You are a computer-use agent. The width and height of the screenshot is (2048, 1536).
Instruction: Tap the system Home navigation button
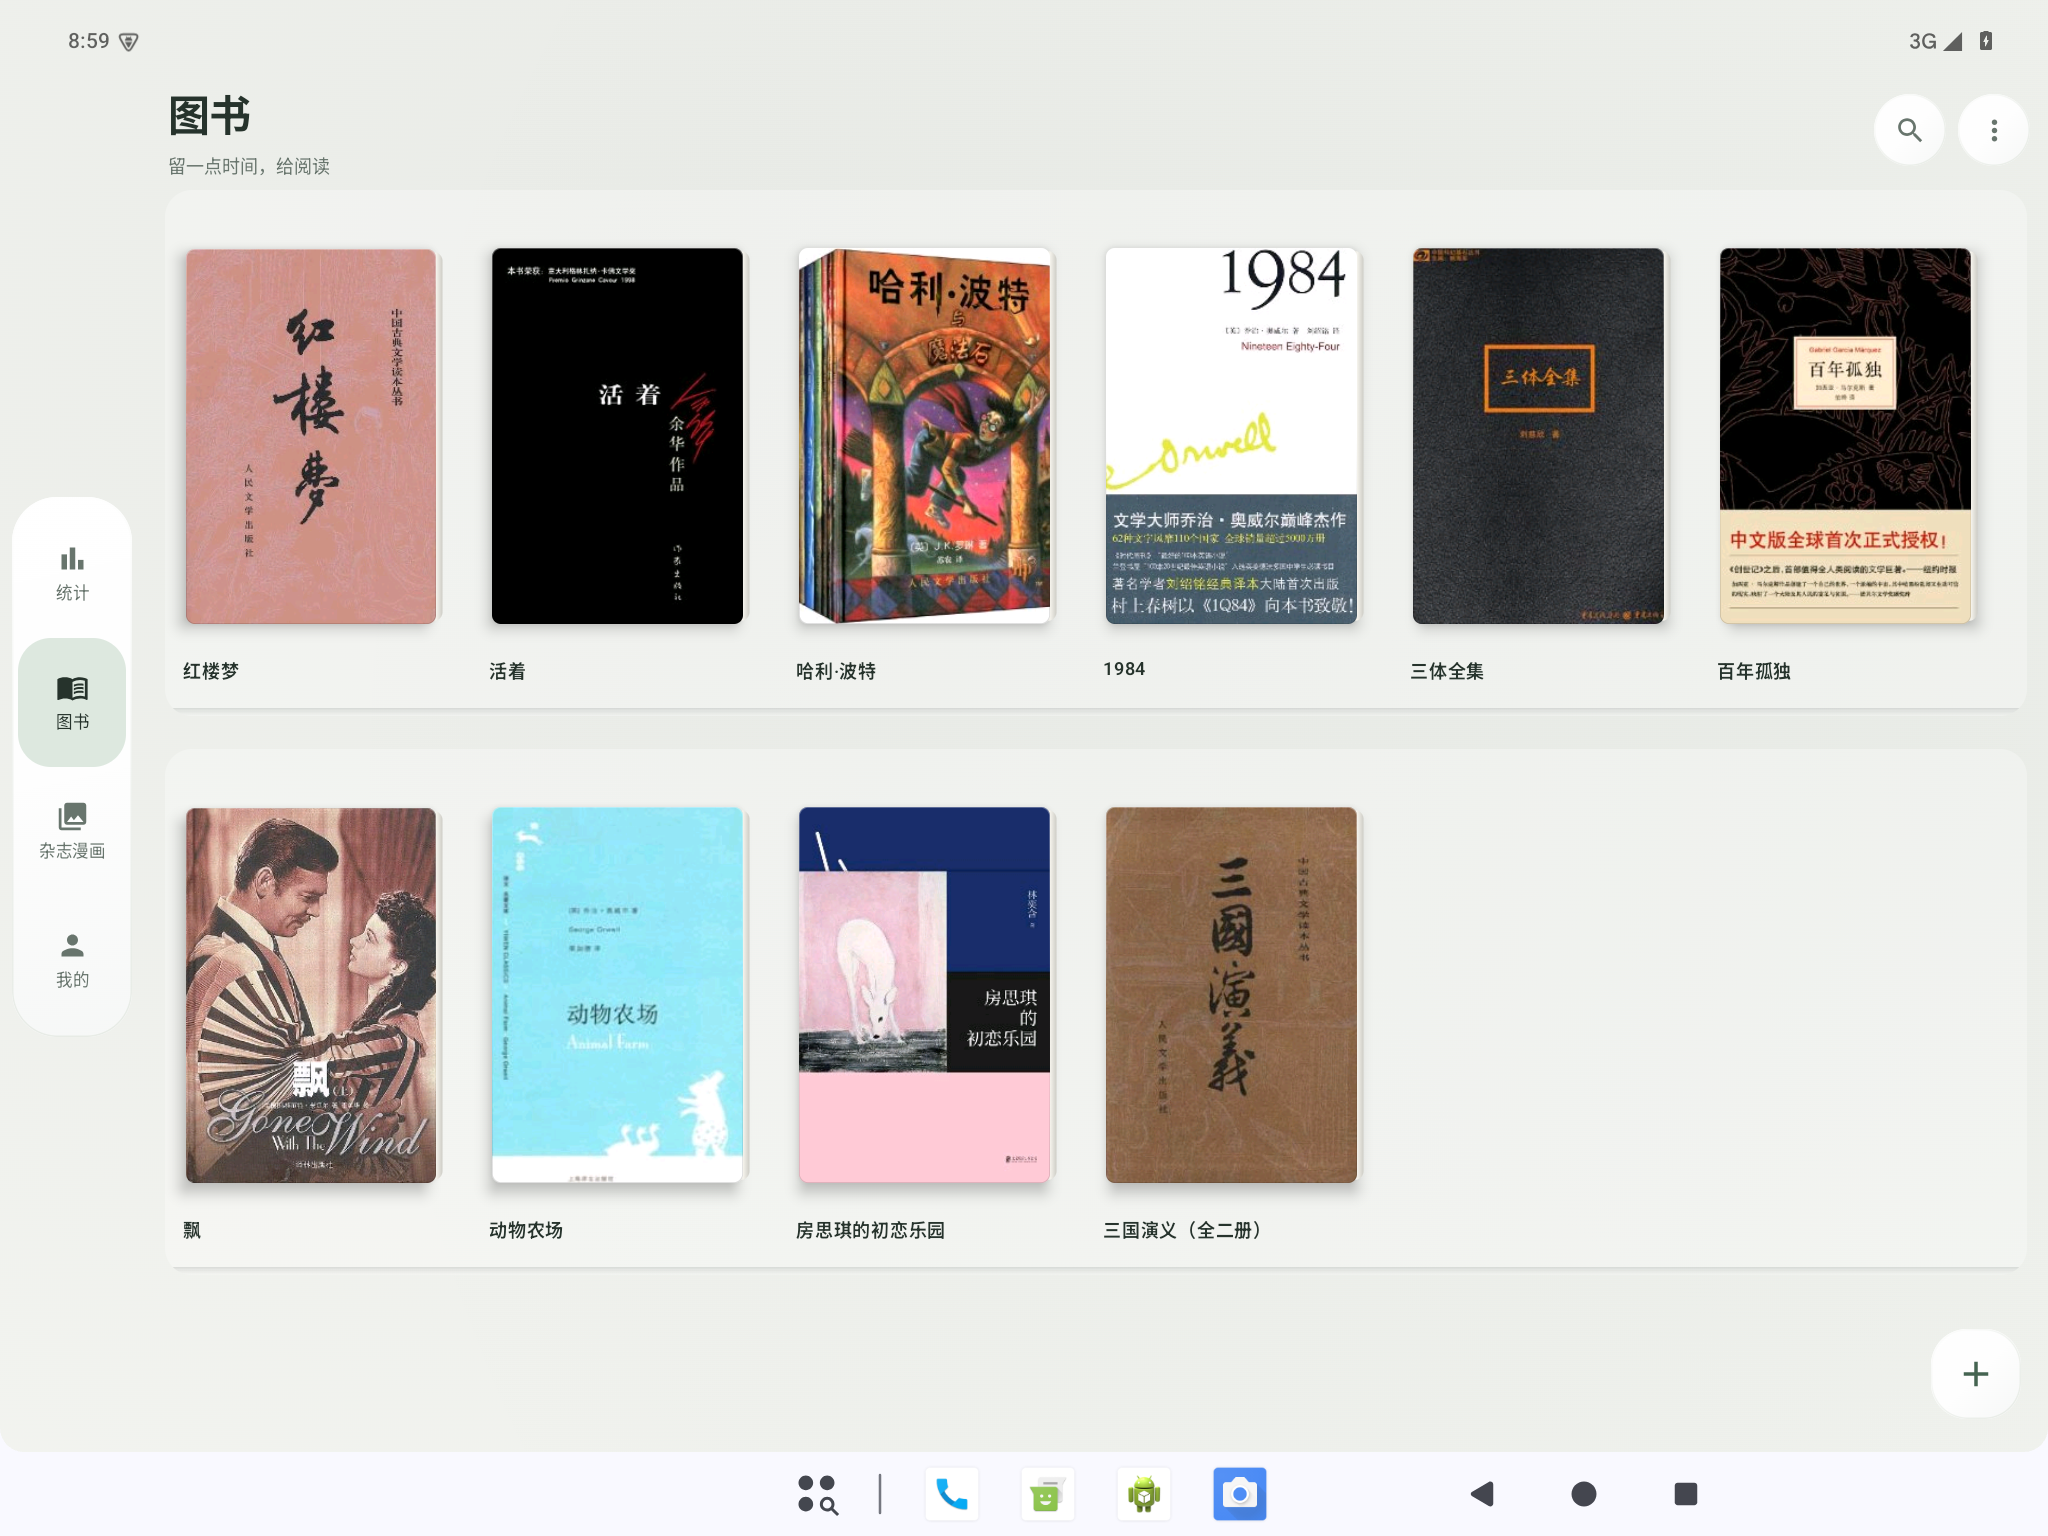click(1584, 1494)
